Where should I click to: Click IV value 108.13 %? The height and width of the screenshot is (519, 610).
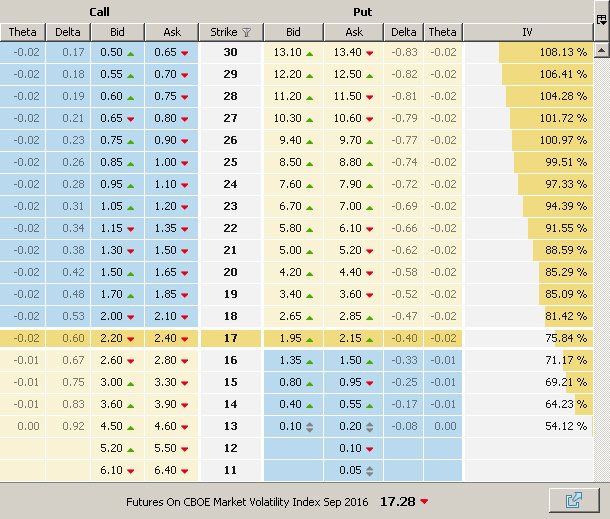coord(528,52)
